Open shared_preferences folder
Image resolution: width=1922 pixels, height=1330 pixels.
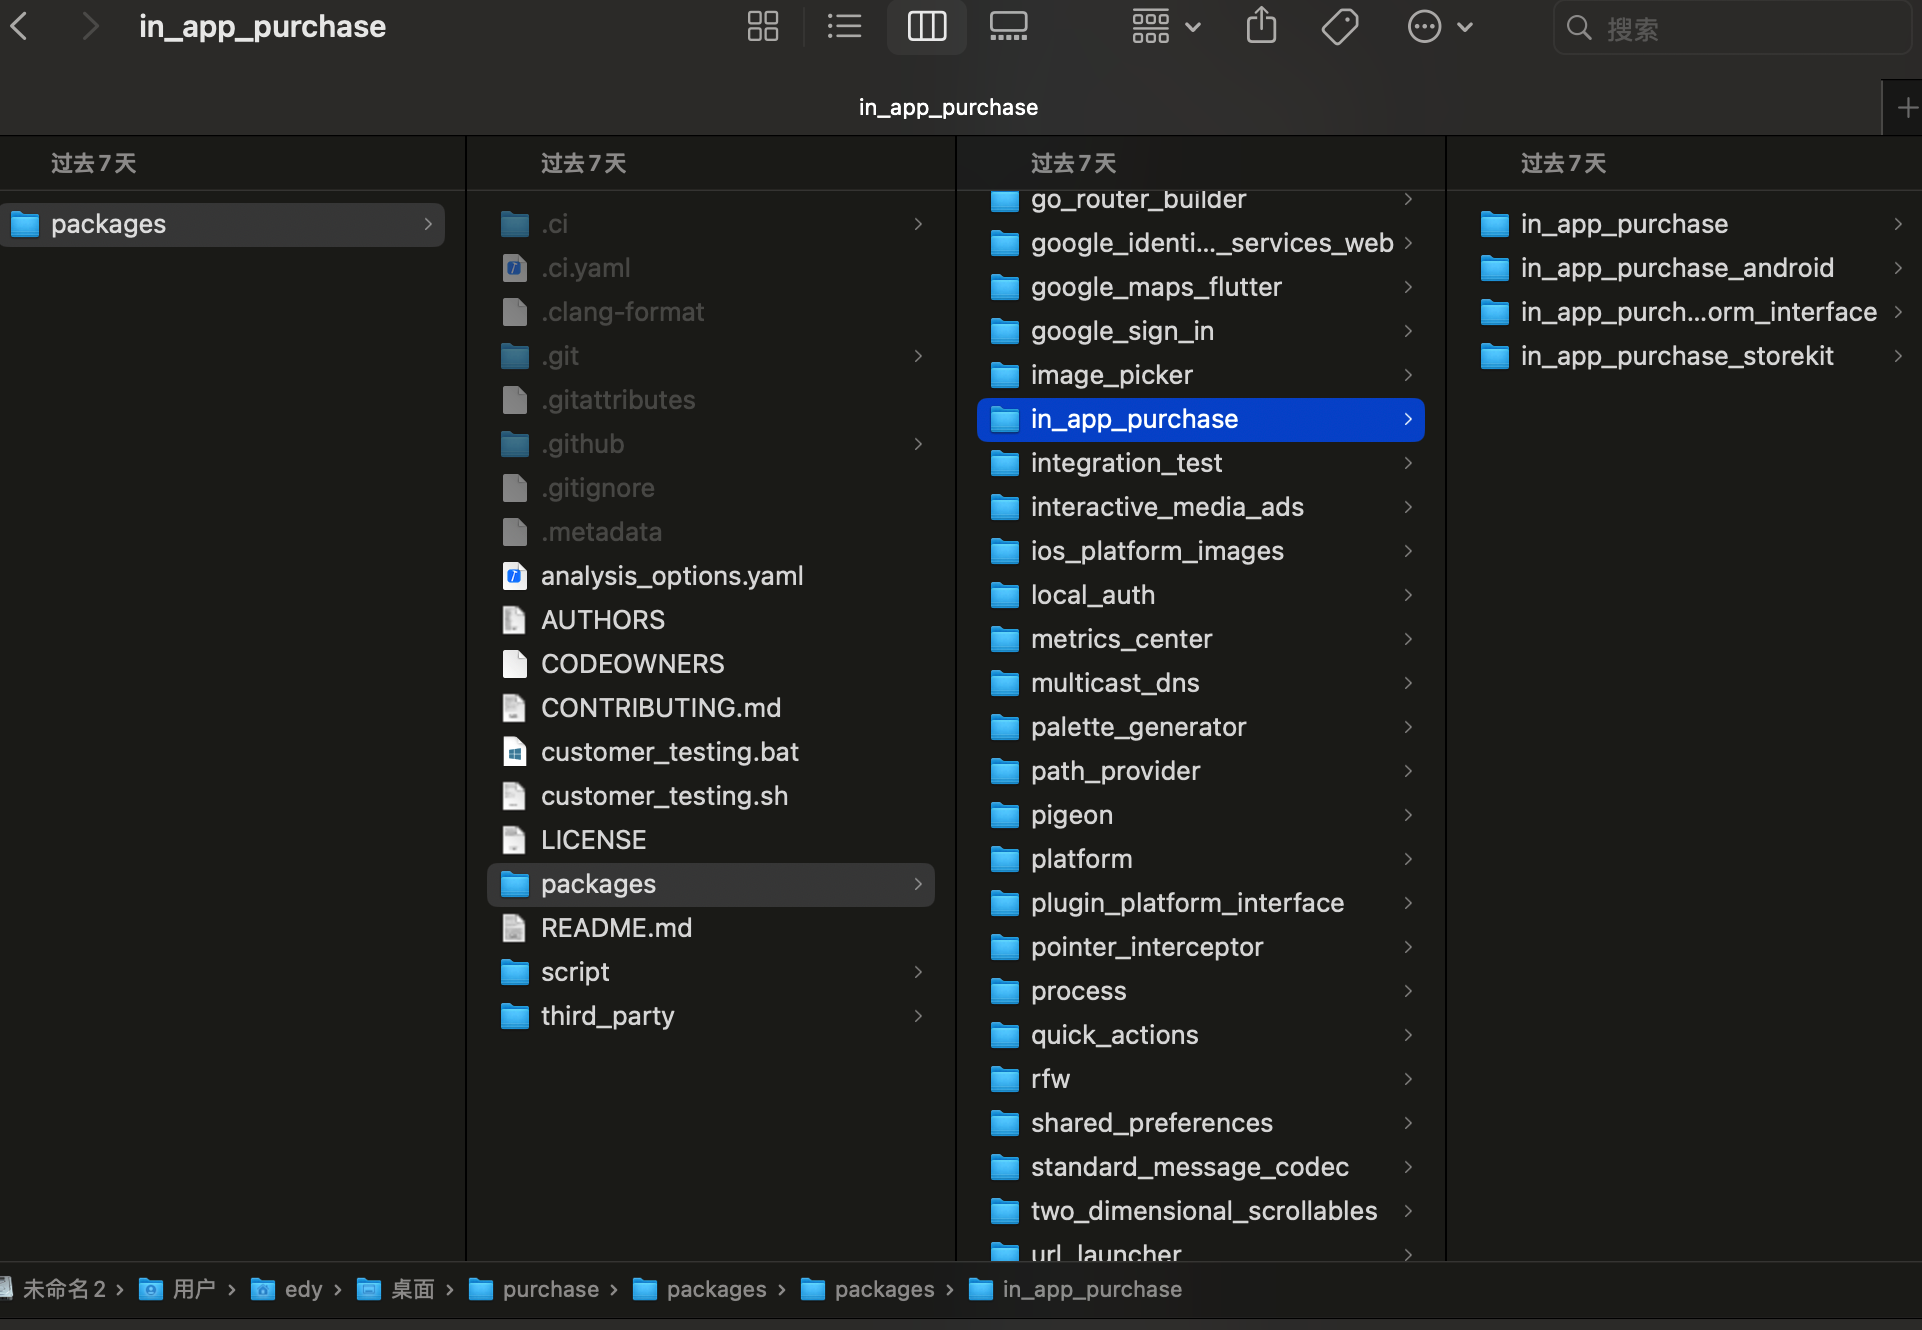click(1201, 1123)
